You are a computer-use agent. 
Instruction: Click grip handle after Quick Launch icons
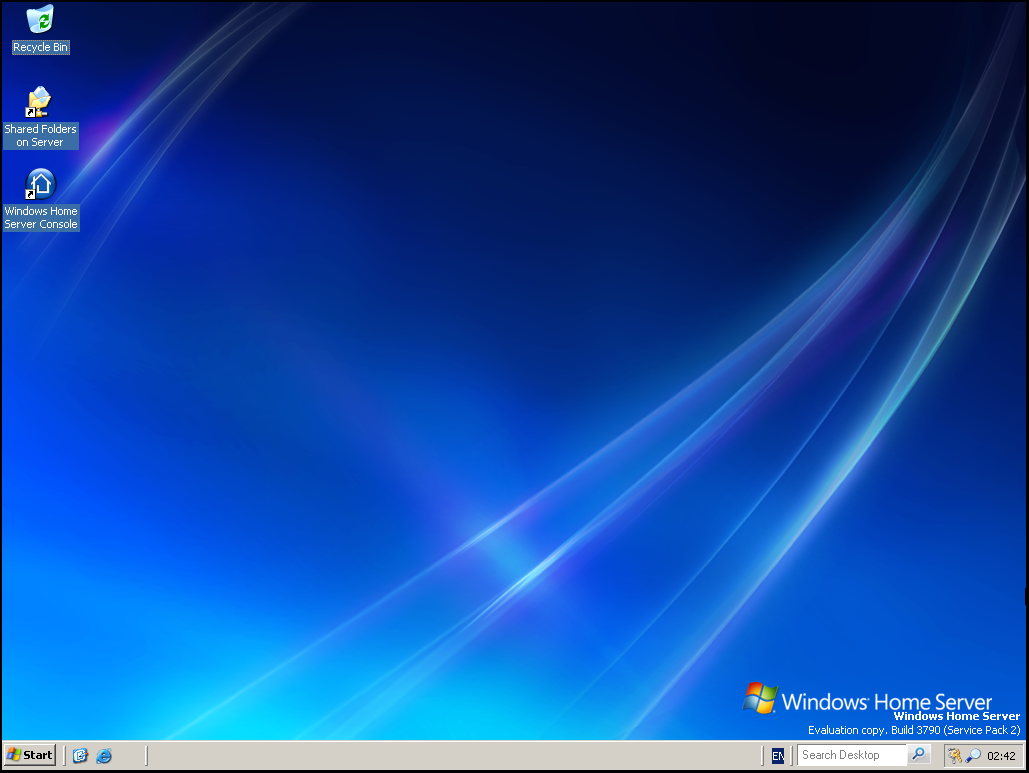tap(146, 756)
